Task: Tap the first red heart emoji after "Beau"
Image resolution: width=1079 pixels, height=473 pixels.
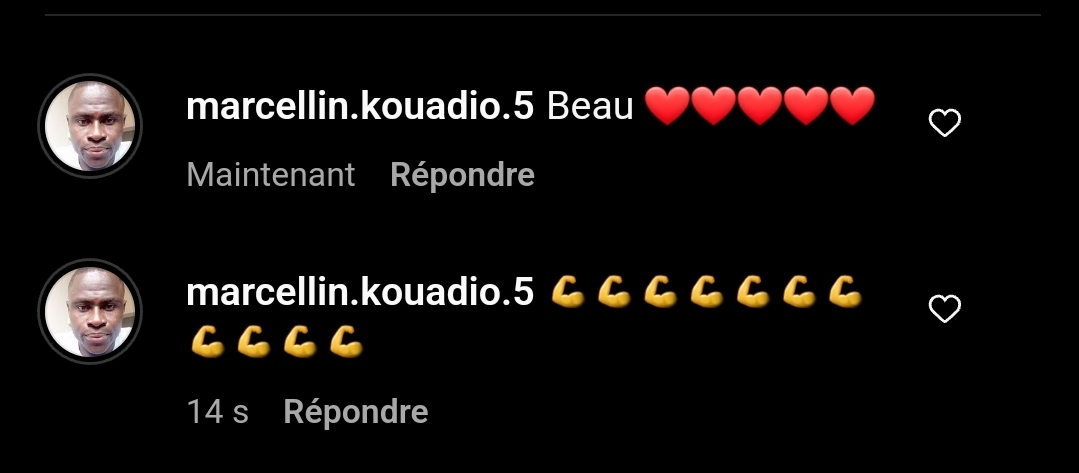Action: tap(667, 106)
